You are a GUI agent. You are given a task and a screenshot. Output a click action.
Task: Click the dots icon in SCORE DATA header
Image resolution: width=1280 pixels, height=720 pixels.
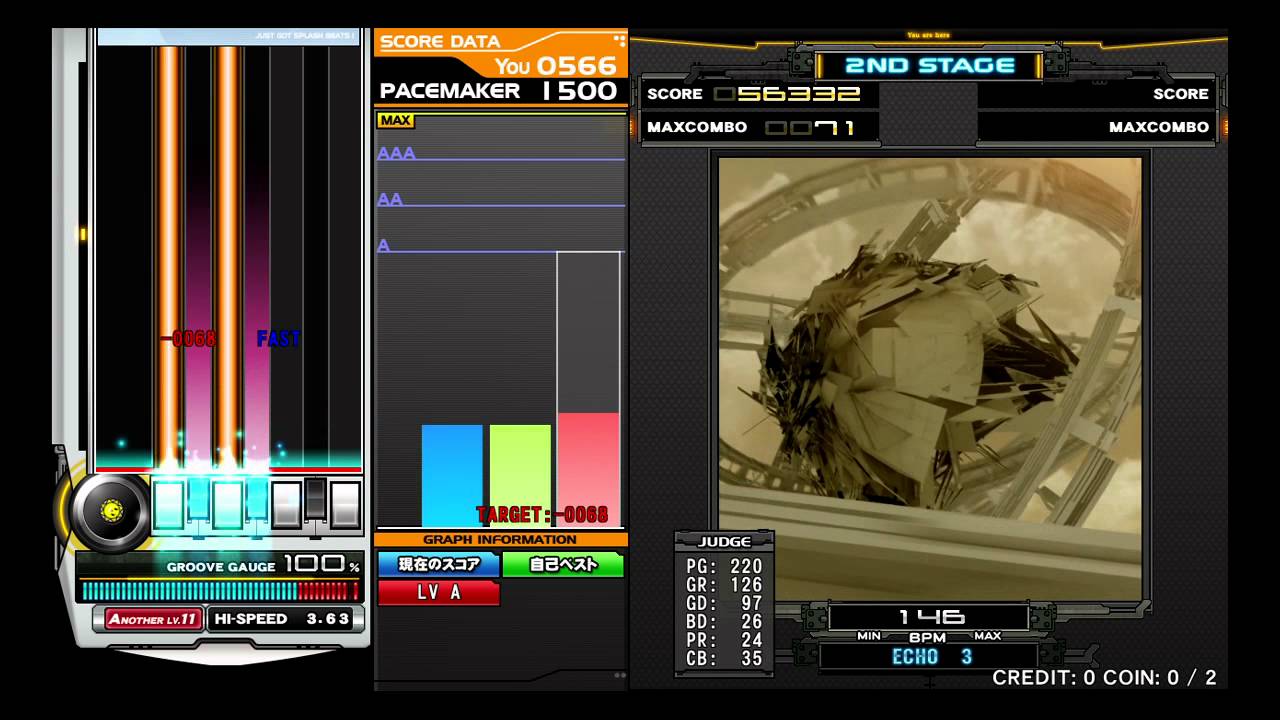pyautogui.click(x=619, y=41)
